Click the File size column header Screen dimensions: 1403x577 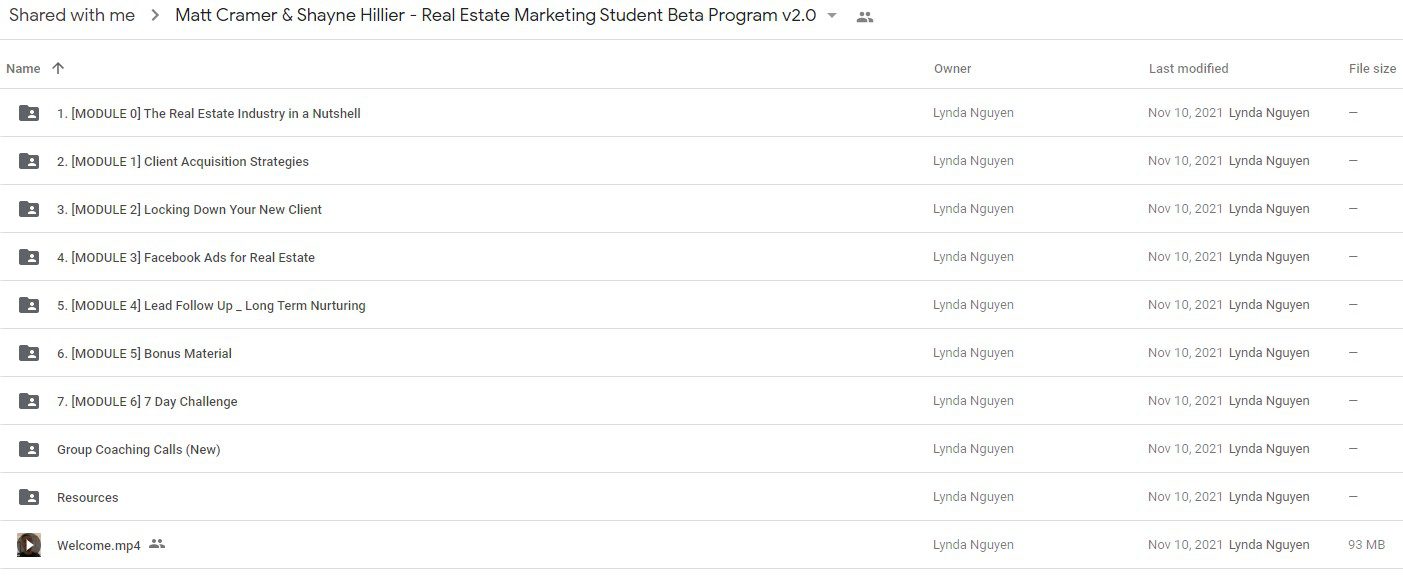tap(1372, 68)
